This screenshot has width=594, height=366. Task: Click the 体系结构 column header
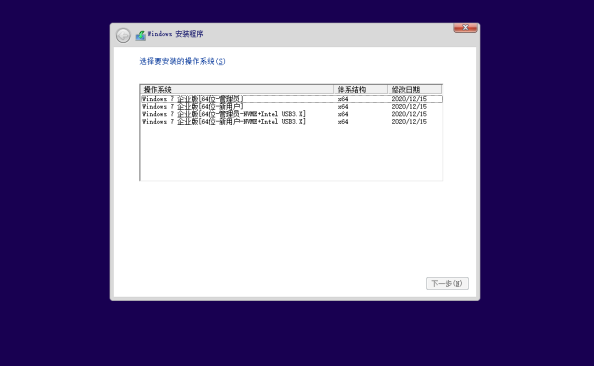(x=361, y=89)
